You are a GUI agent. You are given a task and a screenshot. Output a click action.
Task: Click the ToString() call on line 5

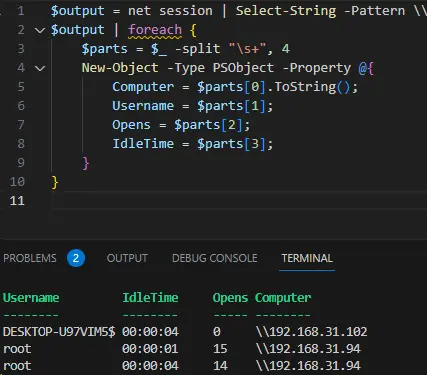(312, 87)
